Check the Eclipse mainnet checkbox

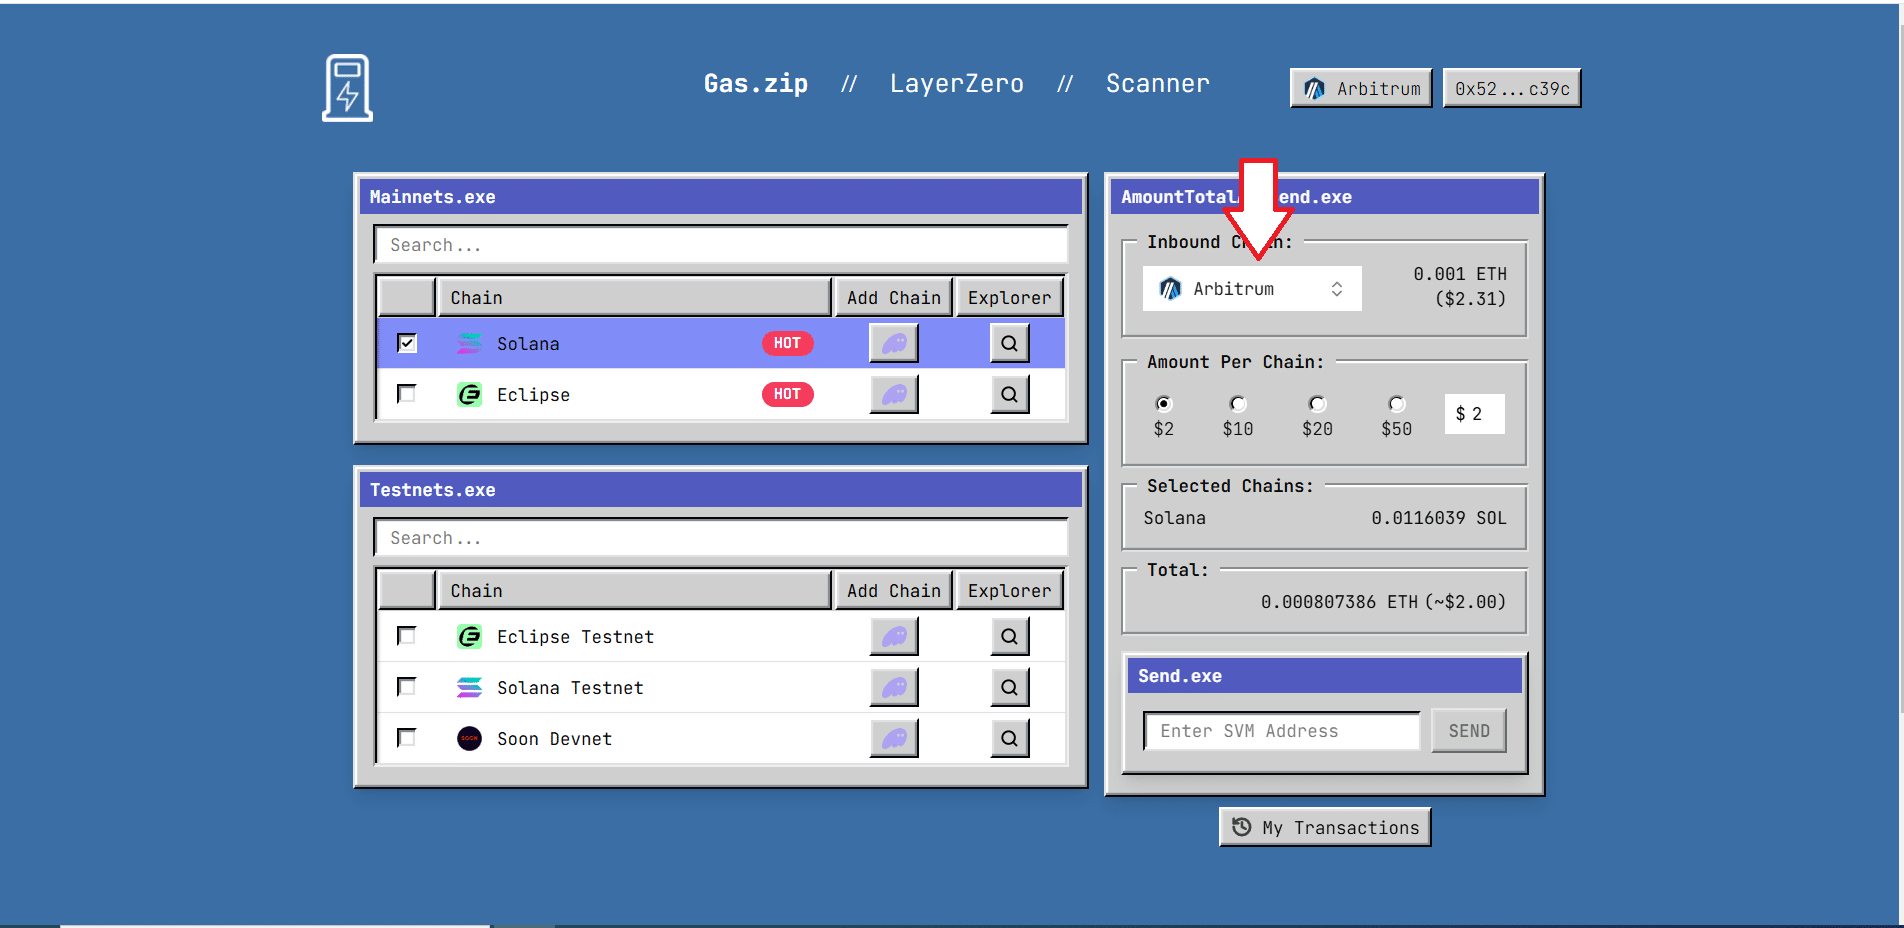point(406,394)
